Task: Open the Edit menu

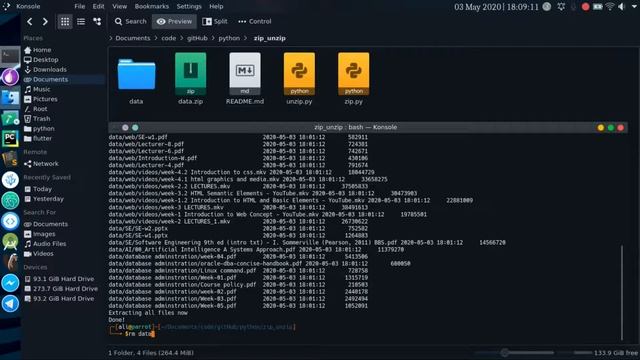Action: click(98, 7)
